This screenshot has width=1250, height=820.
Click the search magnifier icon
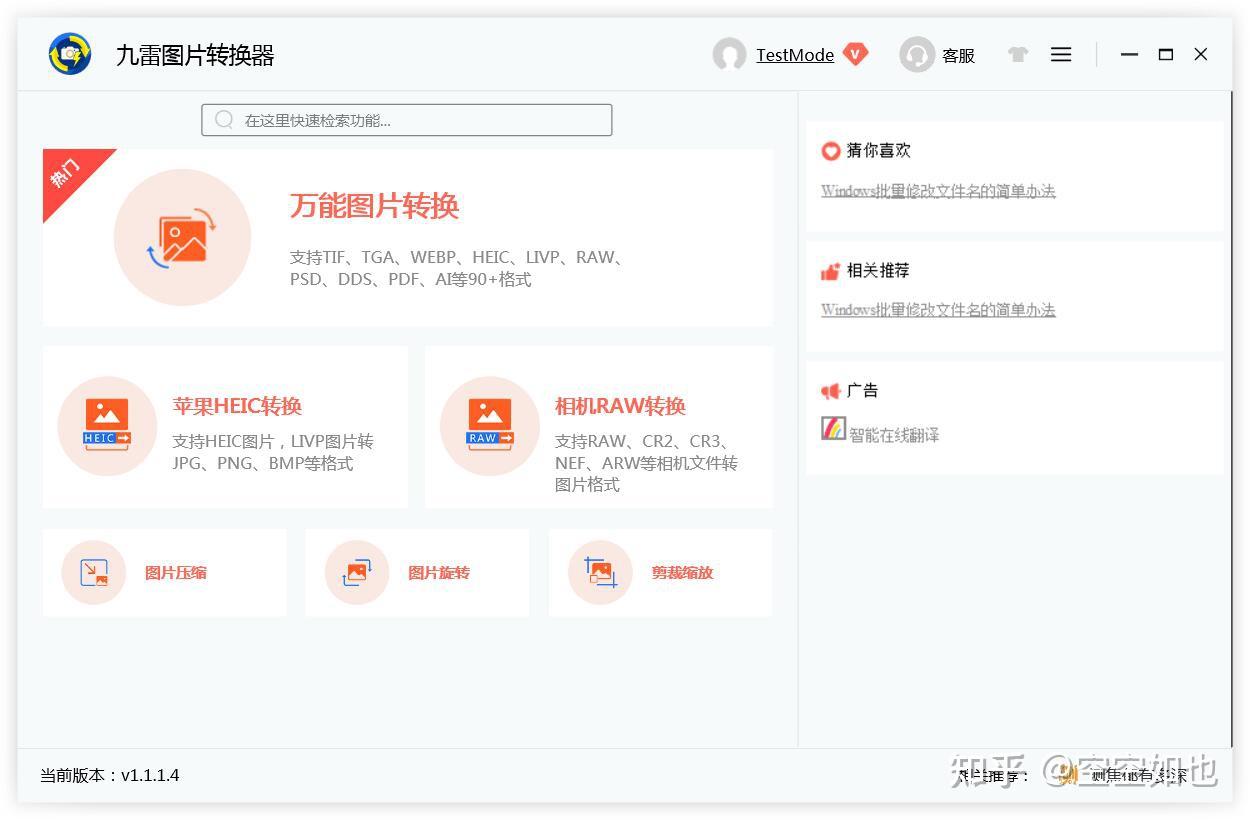pos(223,119)
